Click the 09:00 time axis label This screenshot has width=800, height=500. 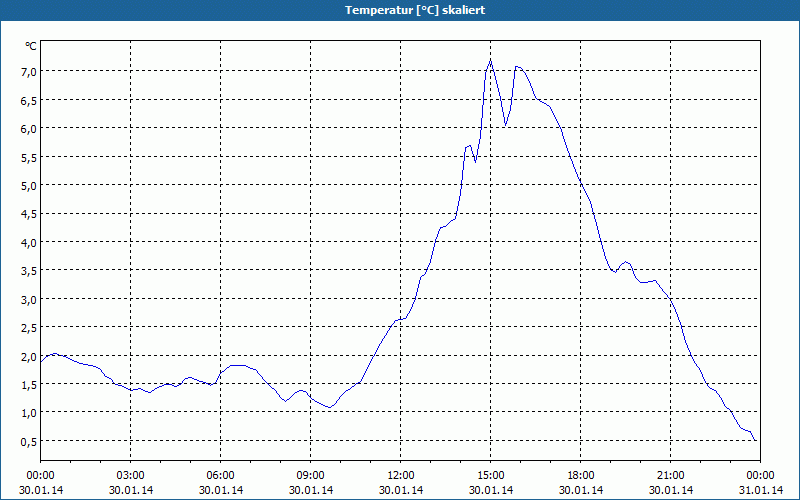[311, 476]
